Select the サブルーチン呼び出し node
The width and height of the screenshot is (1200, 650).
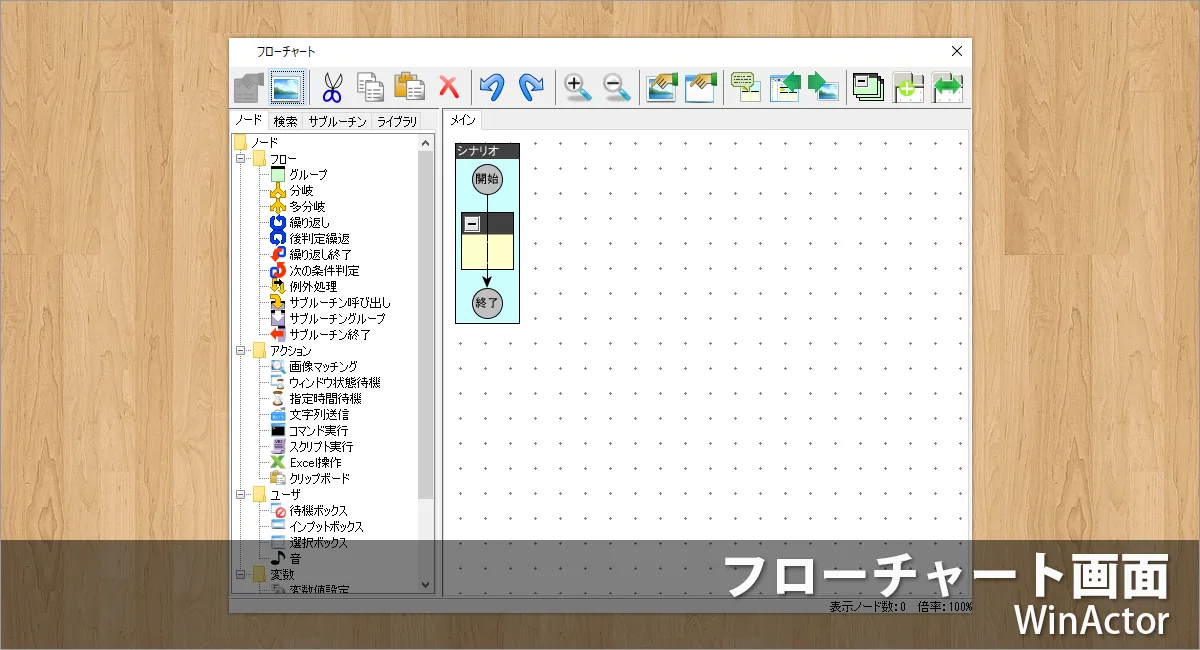click(x=340, y=302)
